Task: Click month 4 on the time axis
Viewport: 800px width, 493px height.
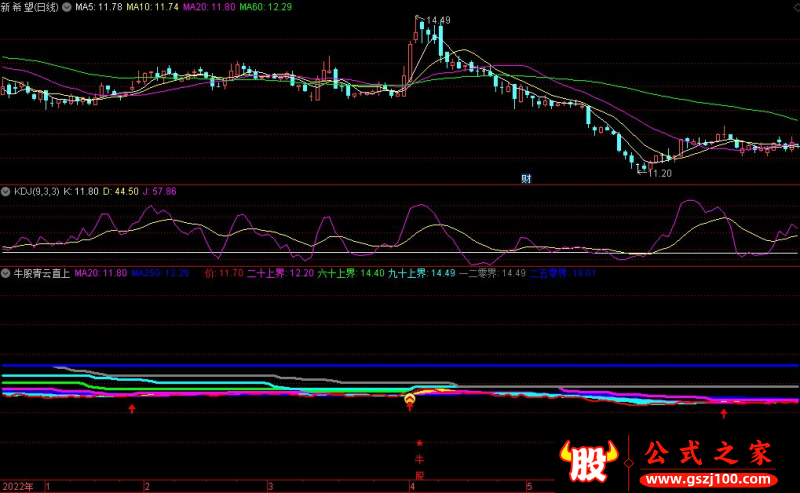Action: [x=412, y=486]
